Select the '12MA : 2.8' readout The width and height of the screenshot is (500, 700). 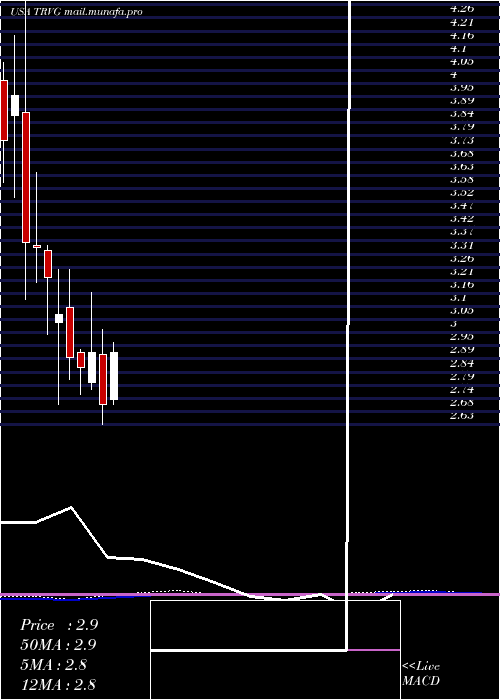(x=58, y=684)
